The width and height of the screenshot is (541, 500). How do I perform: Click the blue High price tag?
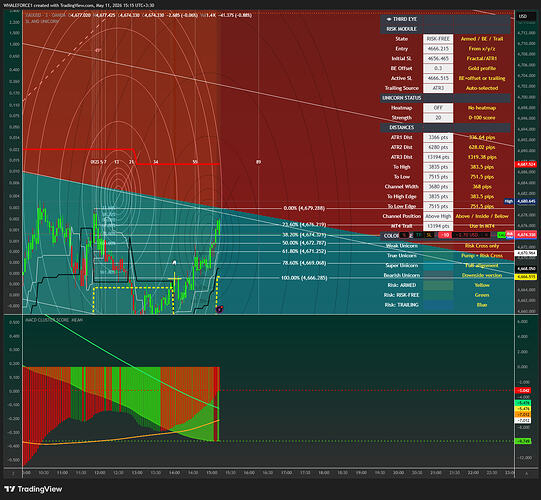tap(509, 201)
